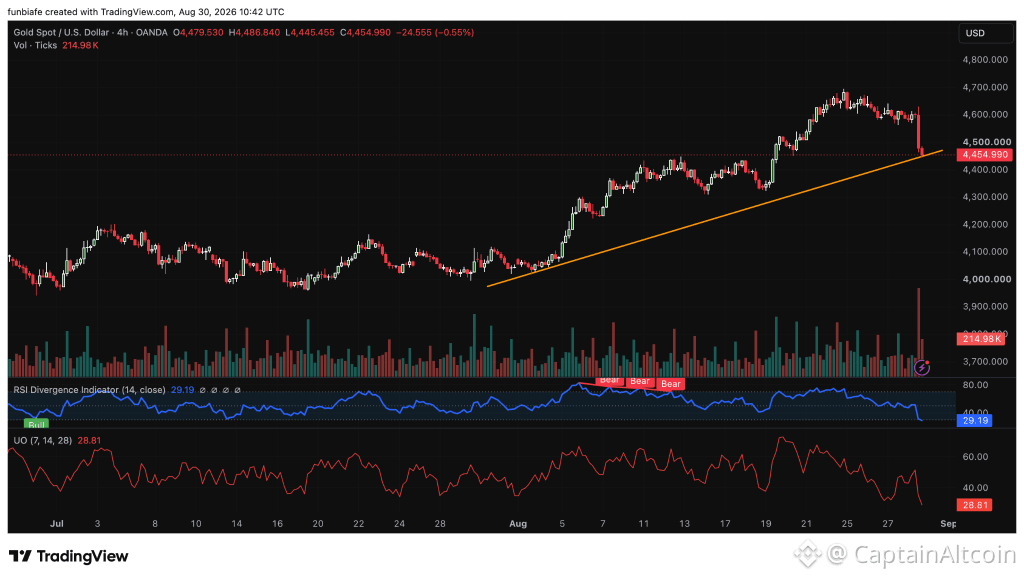Viewport: 1024px width, 579px height.
Task: Click the 80.00 RSI scale label
Action: [x=975, y=384]
